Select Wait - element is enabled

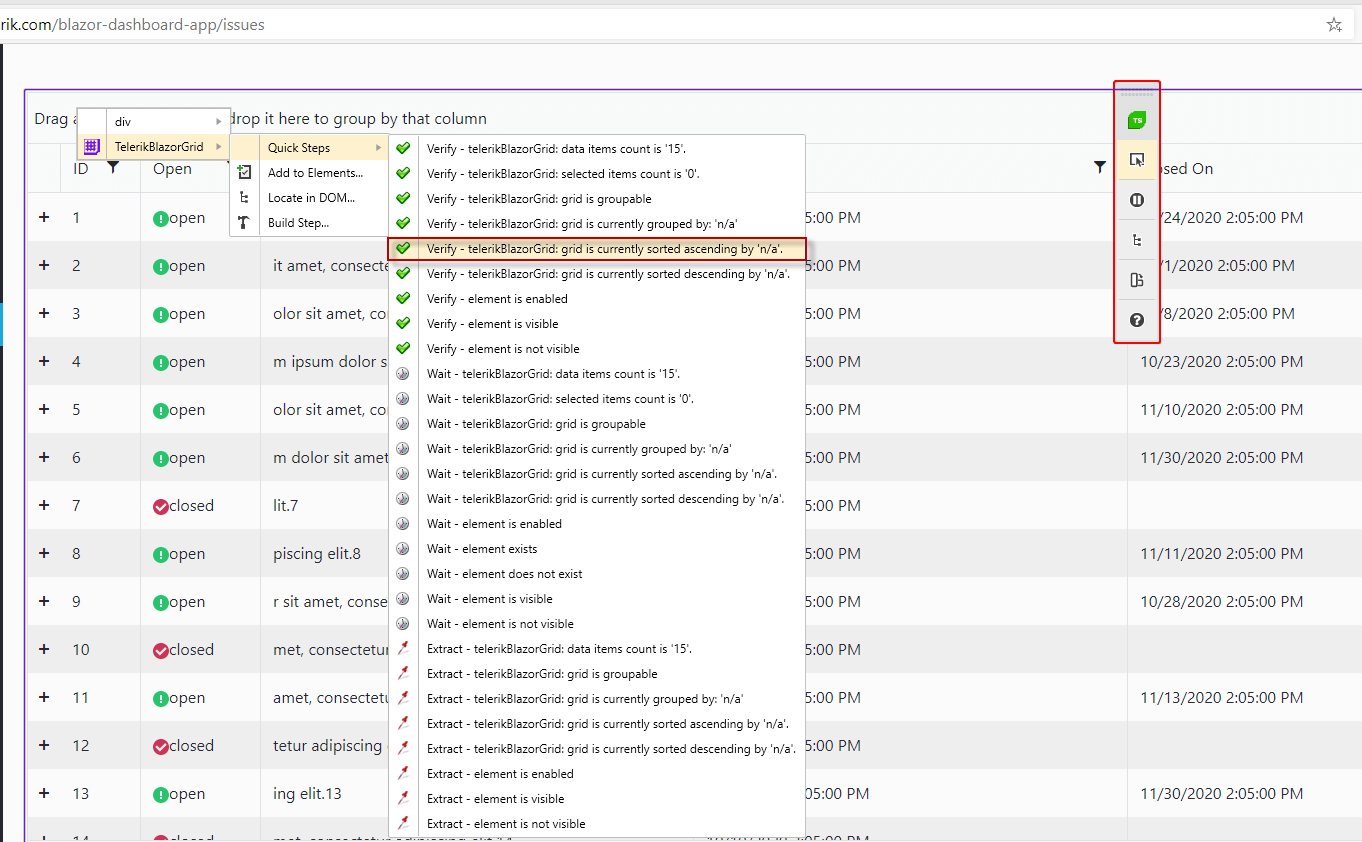click(x=597, y=523)
